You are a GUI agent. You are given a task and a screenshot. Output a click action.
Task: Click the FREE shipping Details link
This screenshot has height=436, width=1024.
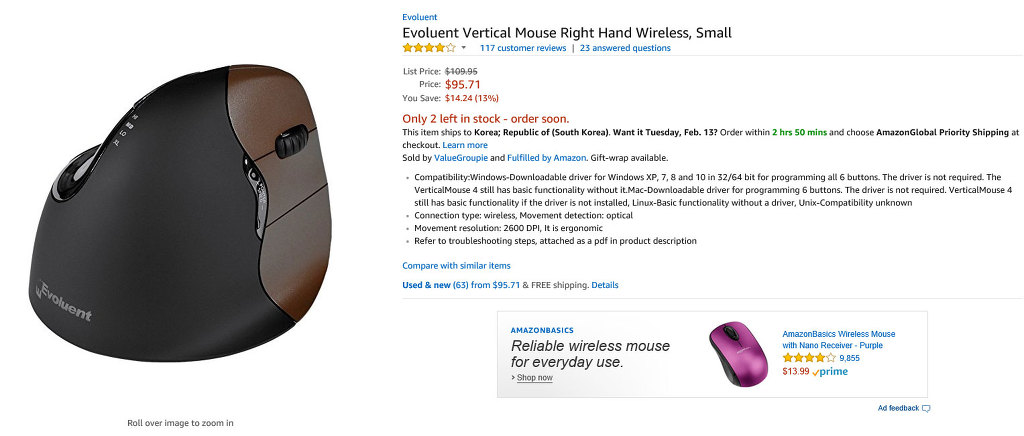pyautogui.click(x=605, y=285)
